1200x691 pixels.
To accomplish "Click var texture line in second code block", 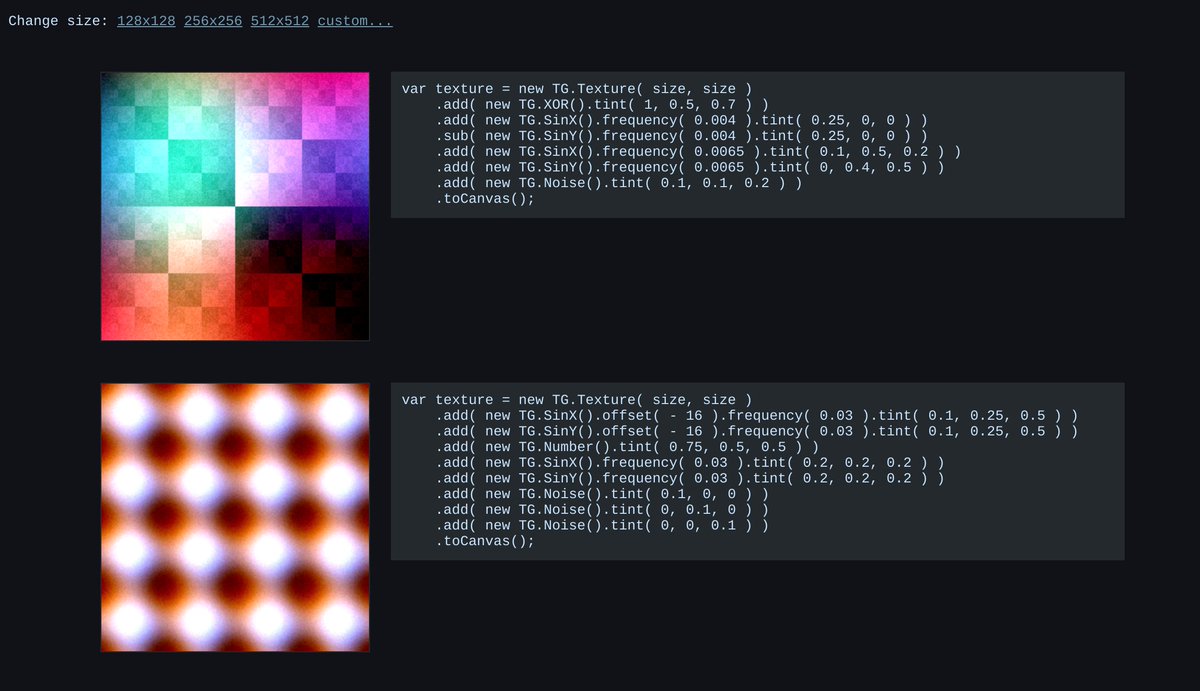I will pyautogui.click(x=577, y=400).
